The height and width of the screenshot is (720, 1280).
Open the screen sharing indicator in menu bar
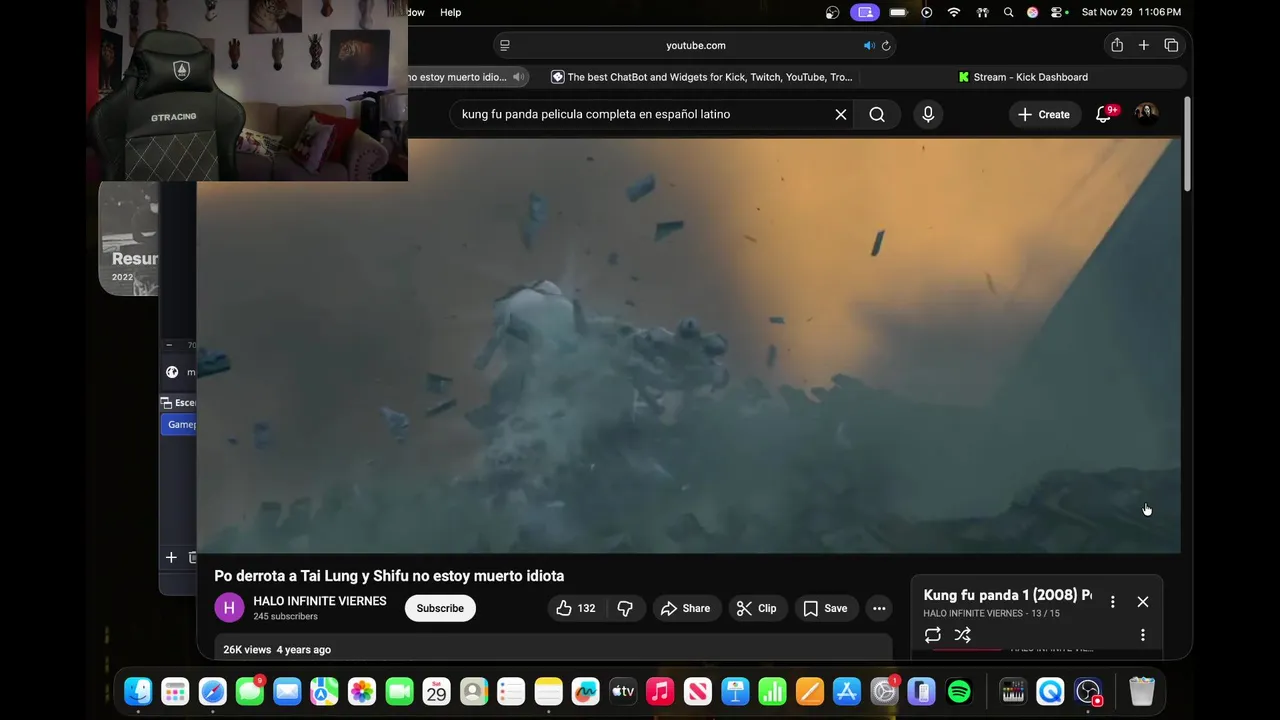[x=865, y=12]
